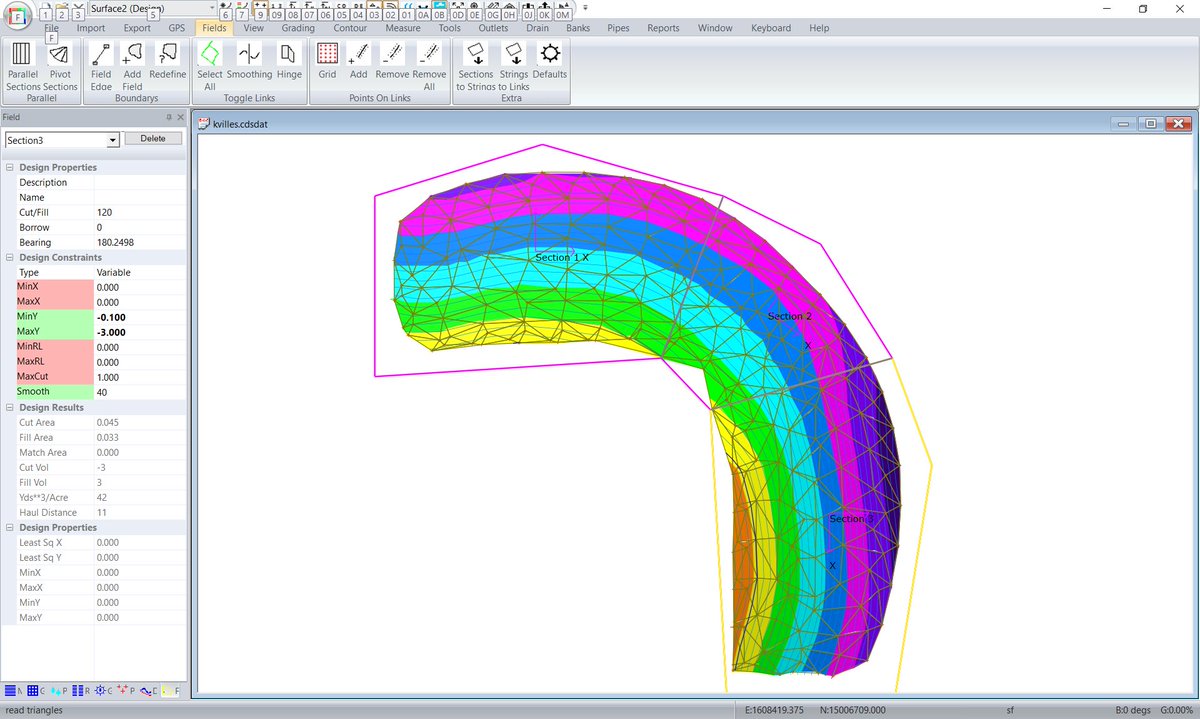Switch to the Reports tab
Viewport: 1200px width, 719px height.
tap(663, 28)
